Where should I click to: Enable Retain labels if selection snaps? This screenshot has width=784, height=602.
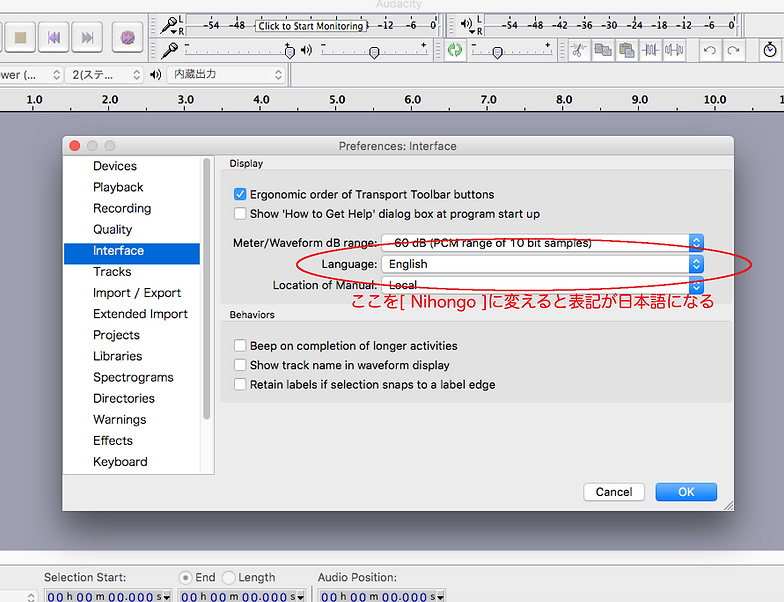coord(240,384)
